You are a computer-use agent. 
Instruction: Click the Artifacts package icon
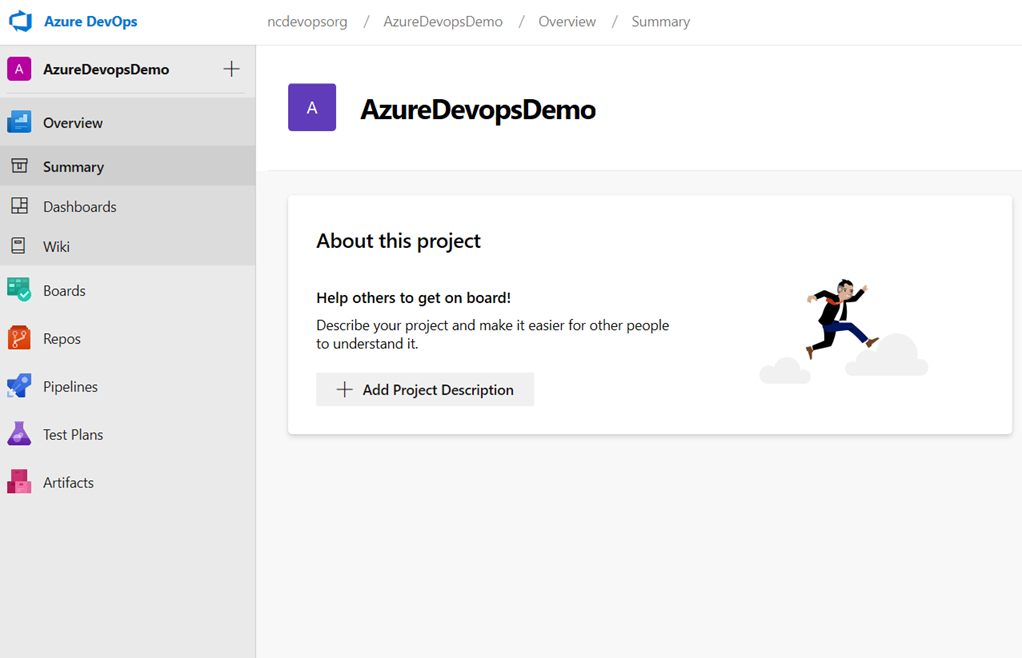pos(19,481)
